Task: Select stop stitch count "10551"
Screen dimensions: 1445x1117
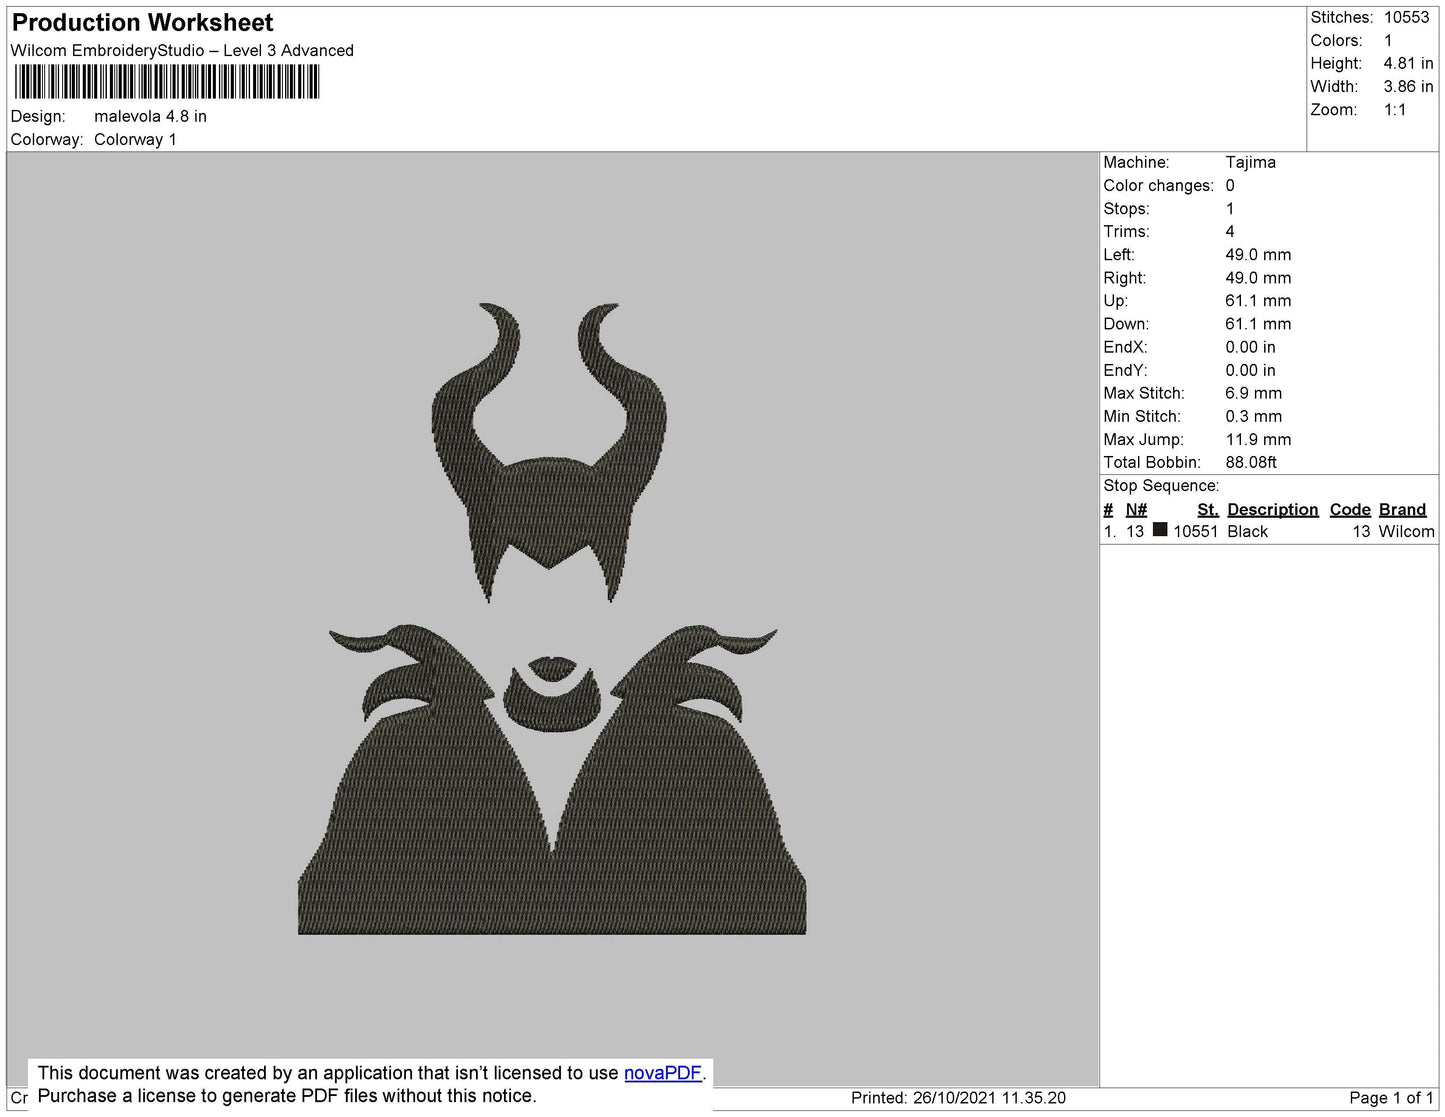Action: click(x=1196, y=532)
